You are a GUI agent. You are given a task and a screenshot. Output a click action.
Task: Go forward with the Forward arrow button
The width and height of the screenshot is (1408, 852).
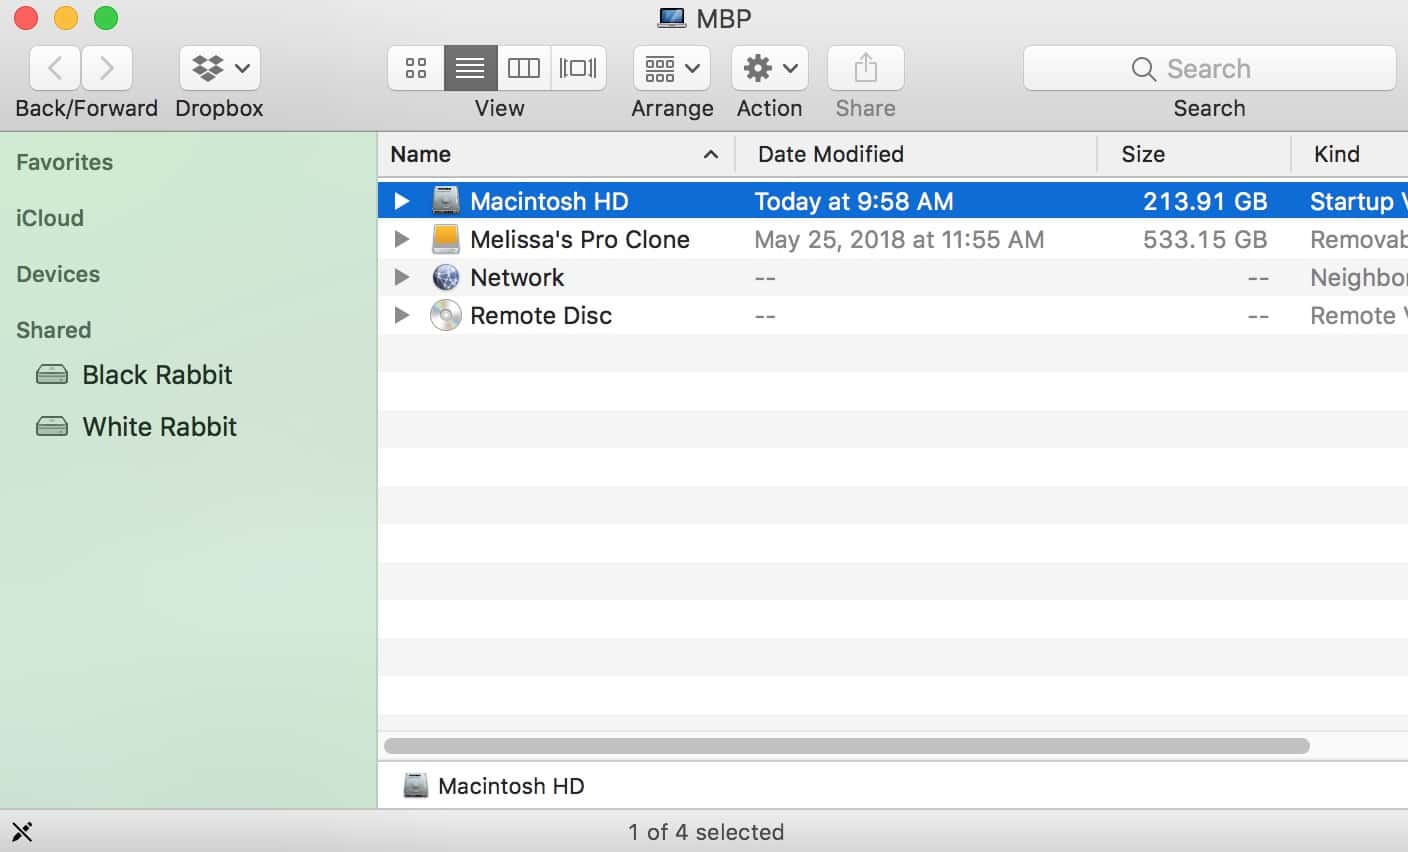[x=106, y=68]
